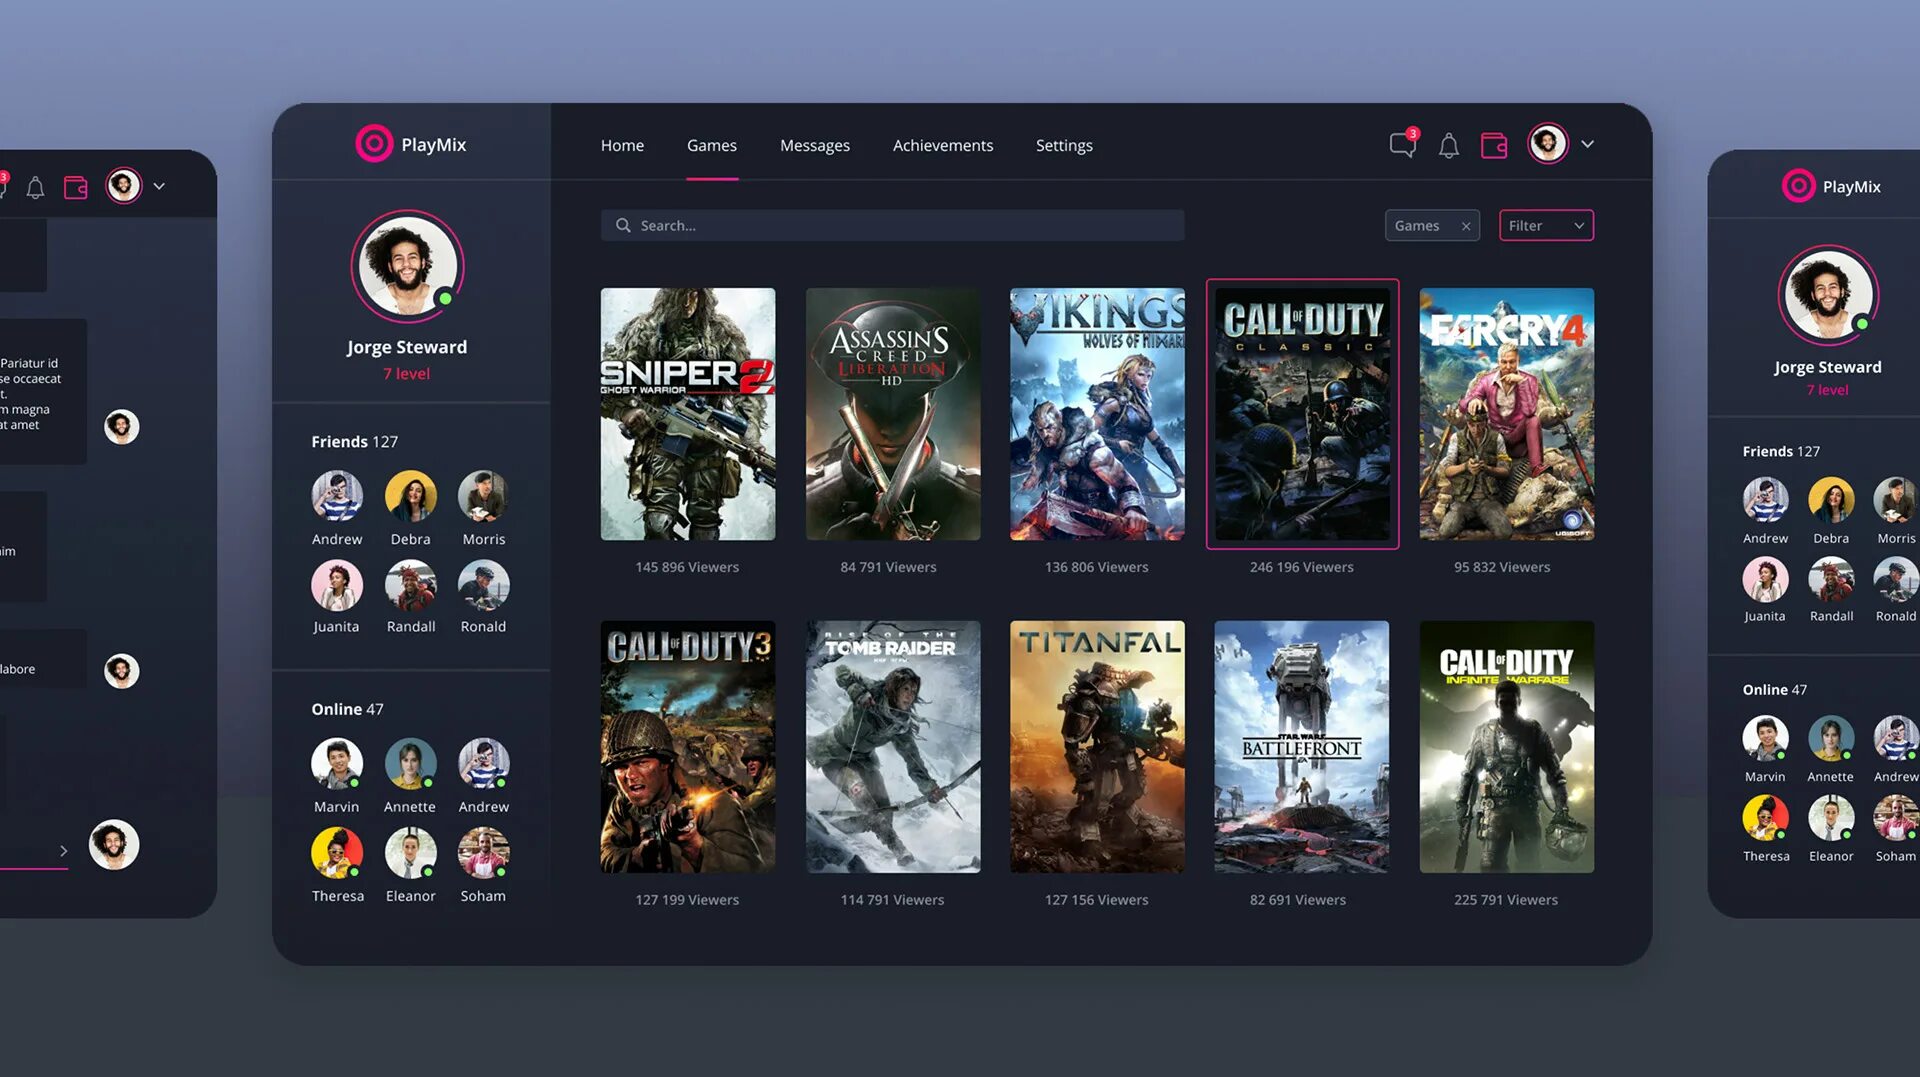Open Marvin's avatar in right window

coord(1765,739)
